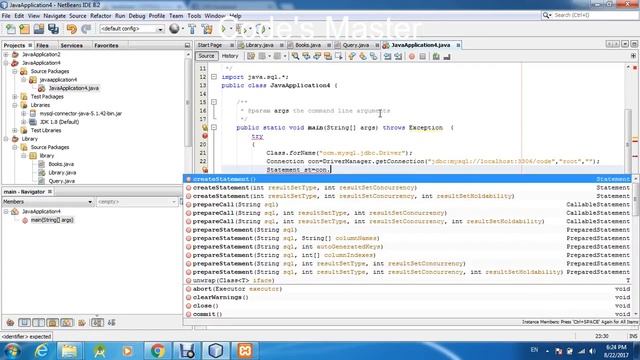Collapse the code fold at line 18
This screenshot has height=360, width=640.
click(213, 127)
